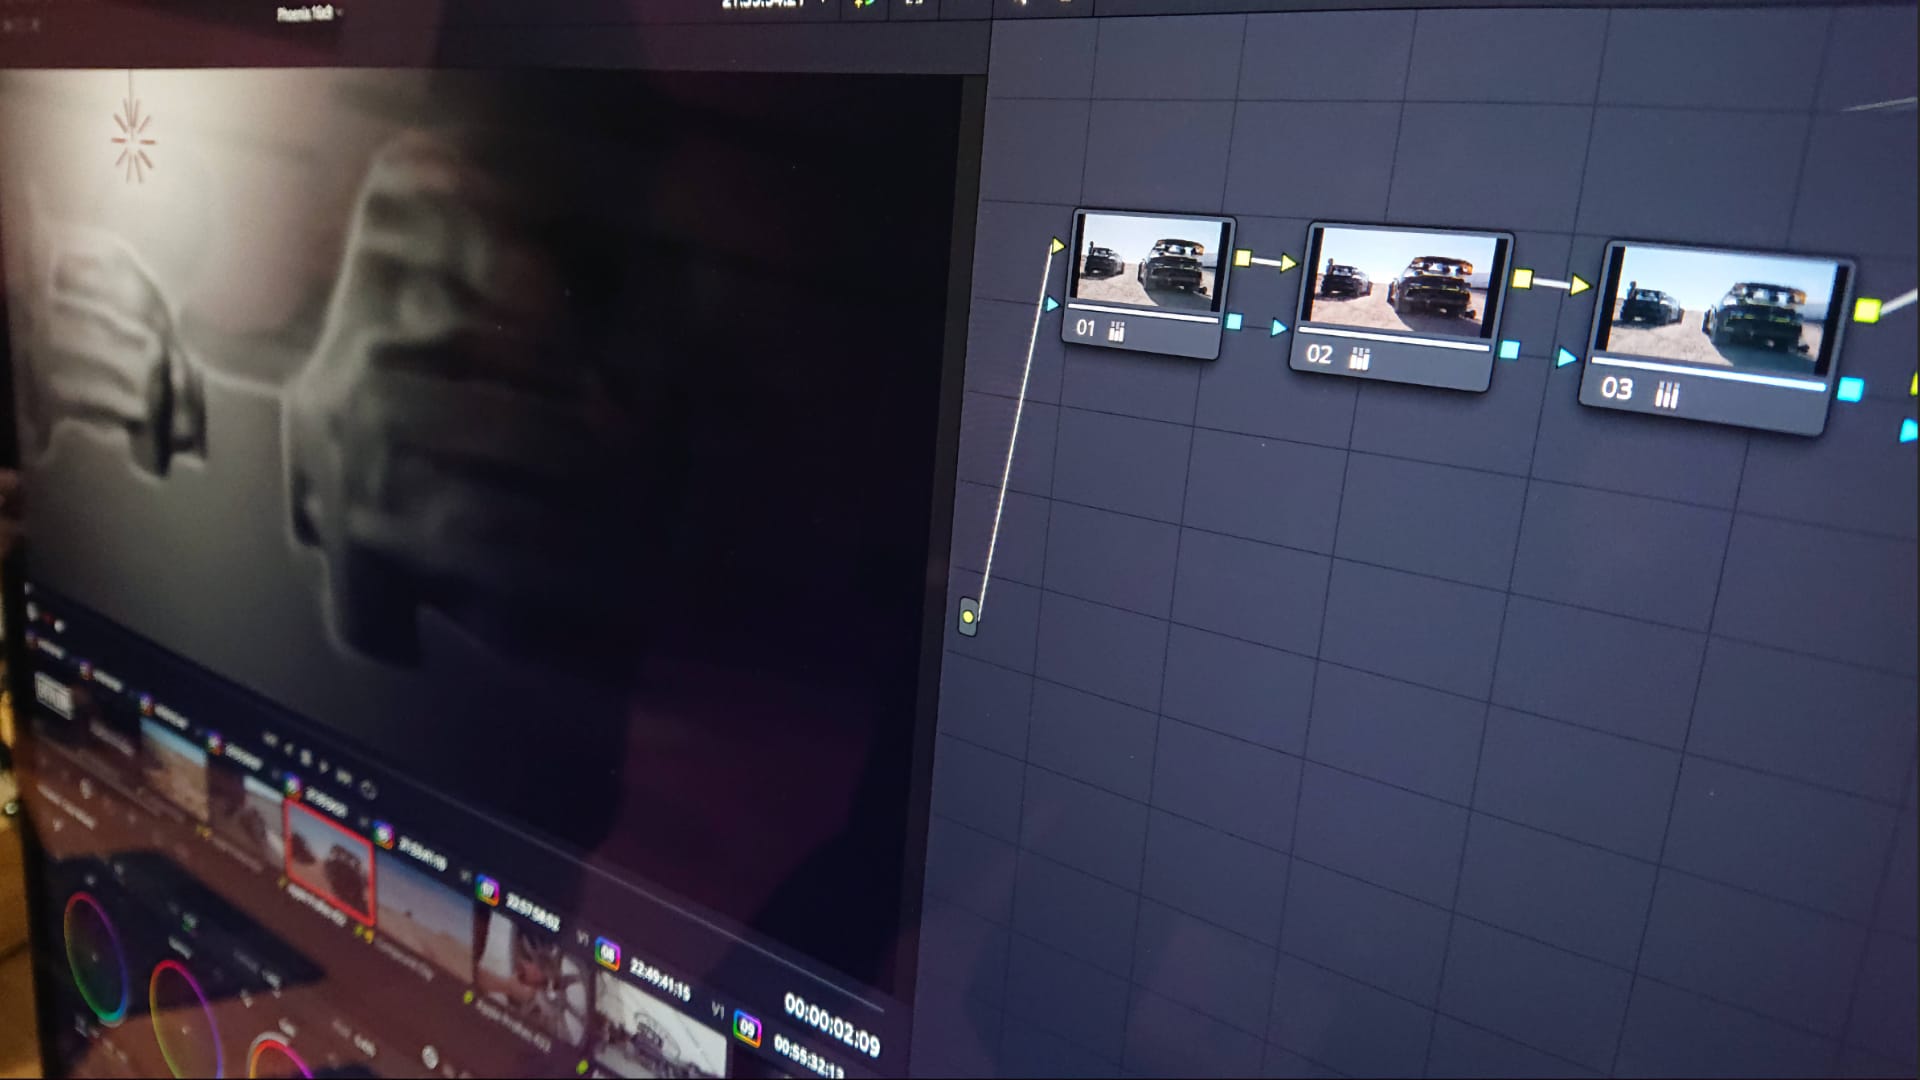
Task: Select the red-outlined current clip thumbnail
Action: 330,860
